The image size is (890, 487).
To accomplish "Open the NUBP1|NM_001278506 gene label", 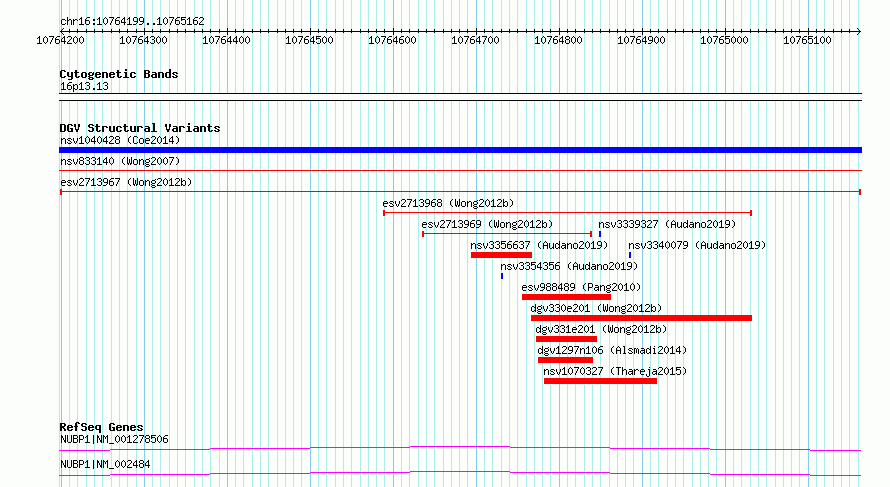I will (x=114, y=439).
